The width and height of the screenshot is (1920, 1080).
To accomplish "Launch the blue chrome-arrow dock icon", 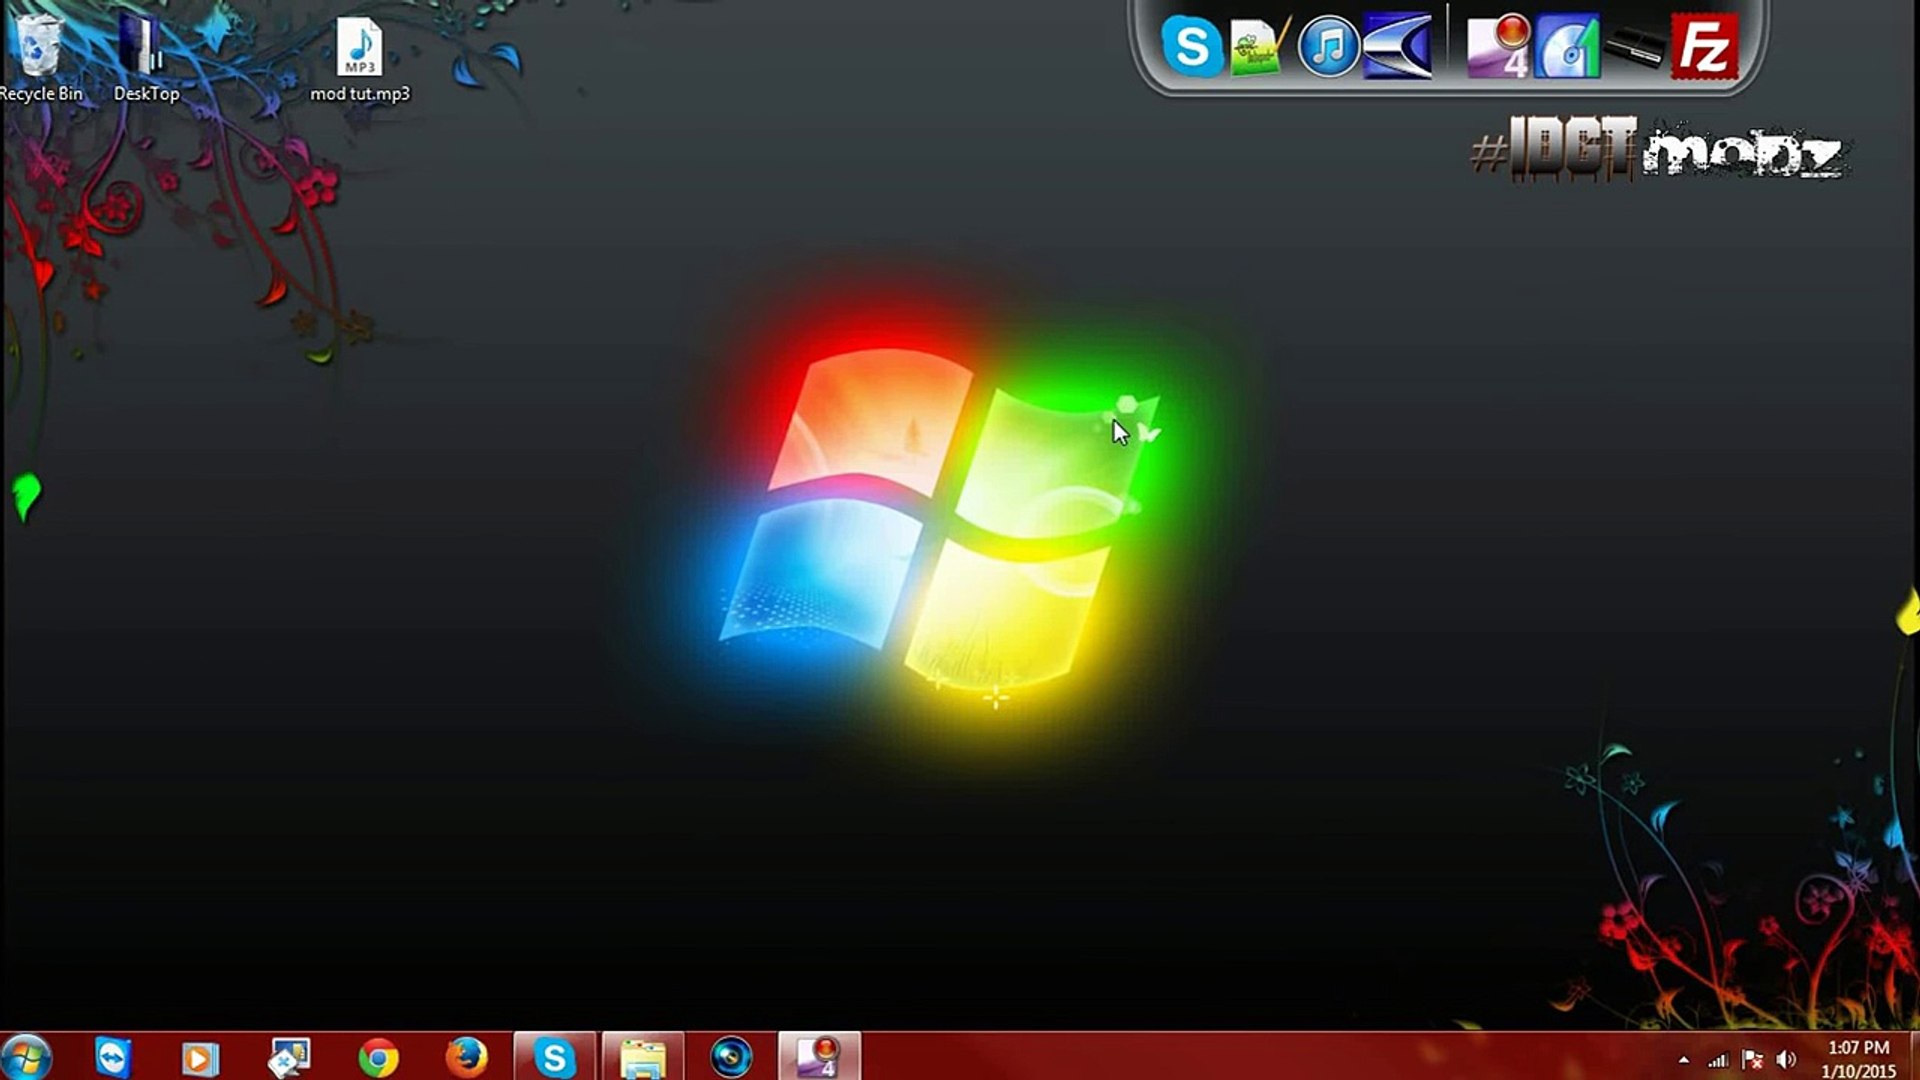I will [x=1397, y=47].
